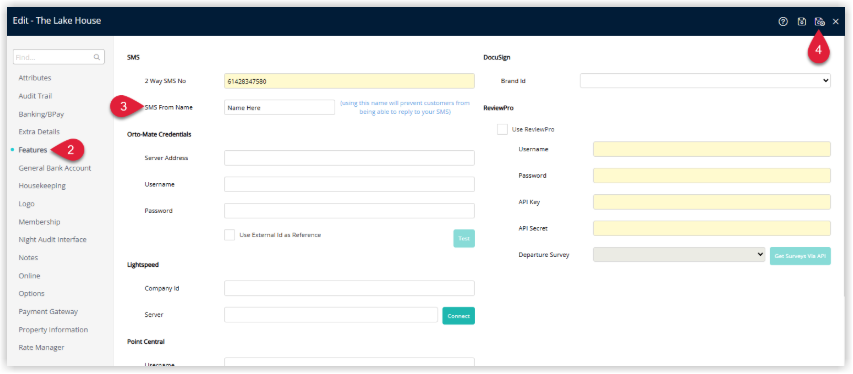853x374 pixels.
Task: Open the DocuSign Brand Id dropdown
Action: (x=705, y=81)
